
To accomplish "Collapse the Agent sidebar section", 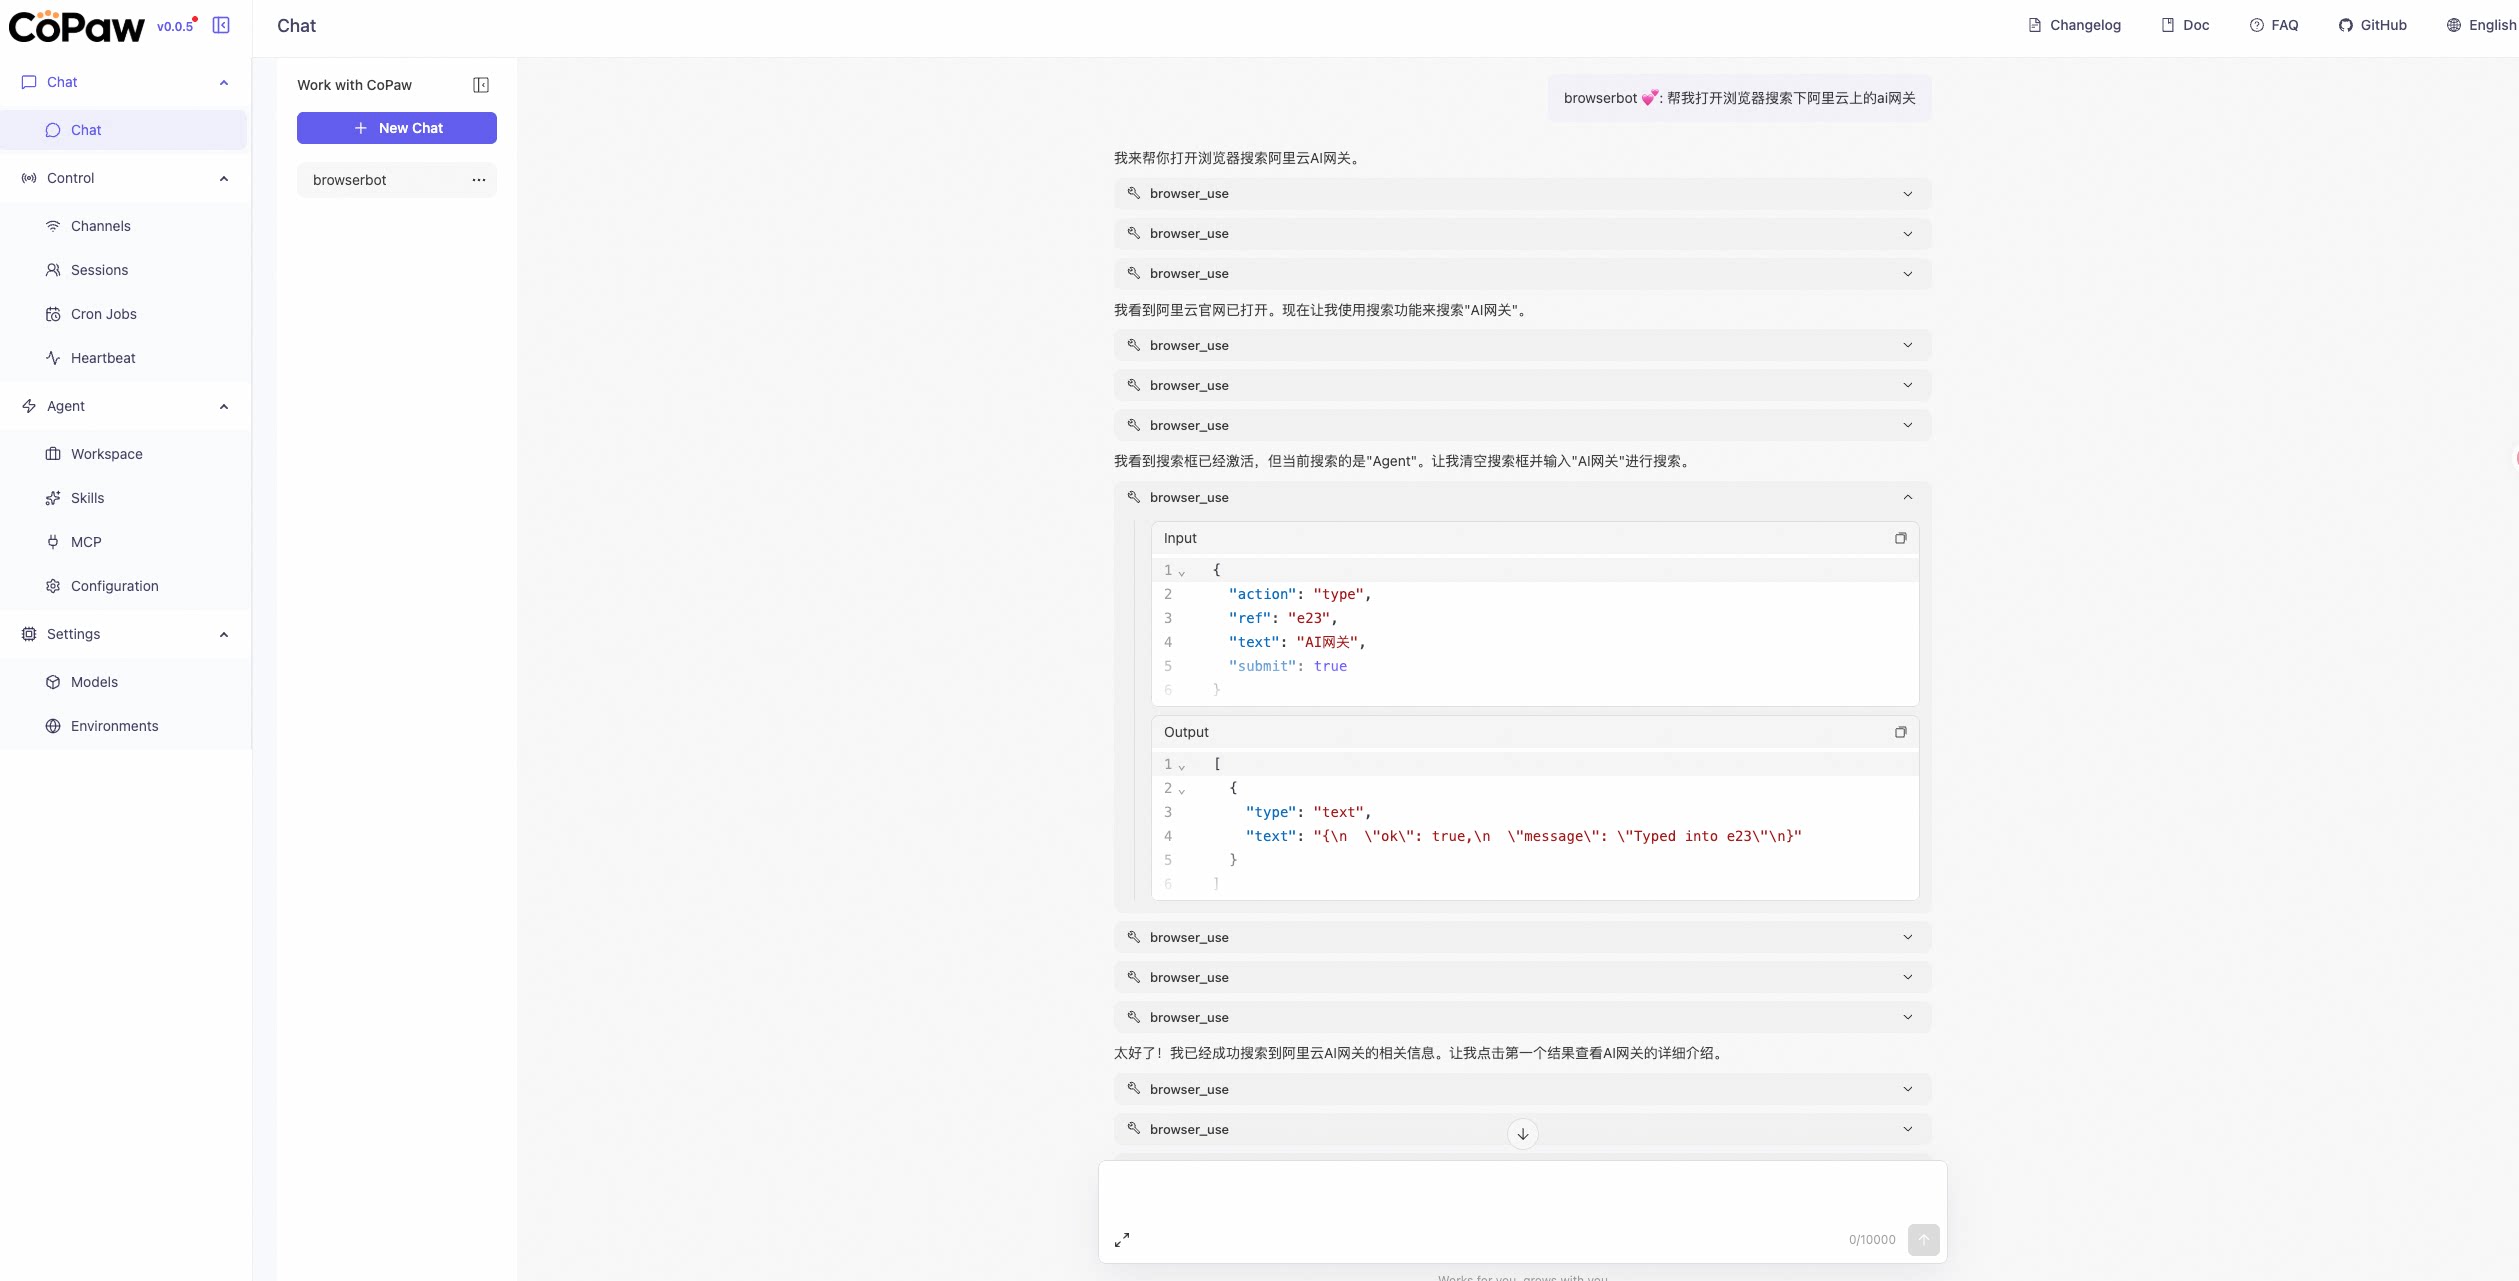I will click(x=224, y=406).
